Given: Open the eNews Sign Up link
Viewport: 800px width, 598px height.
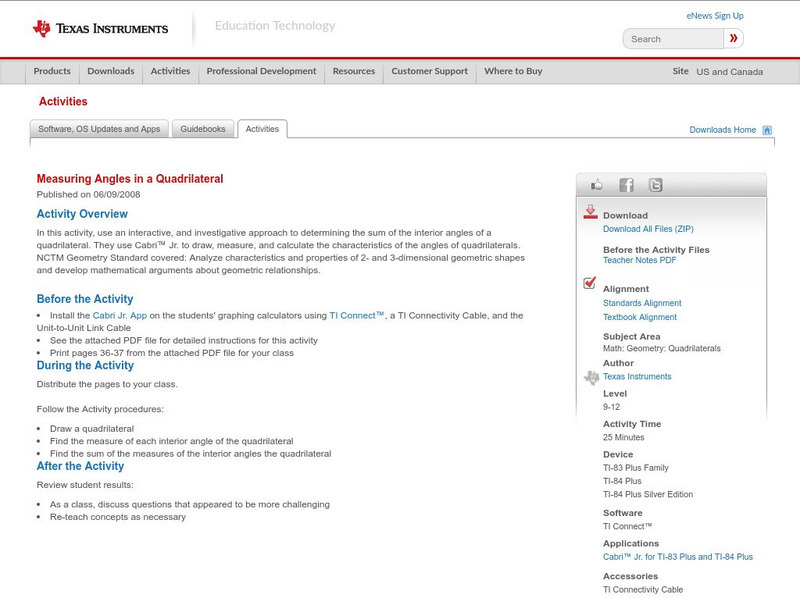Looking at the screenshot, I should [x=715, y=16].
